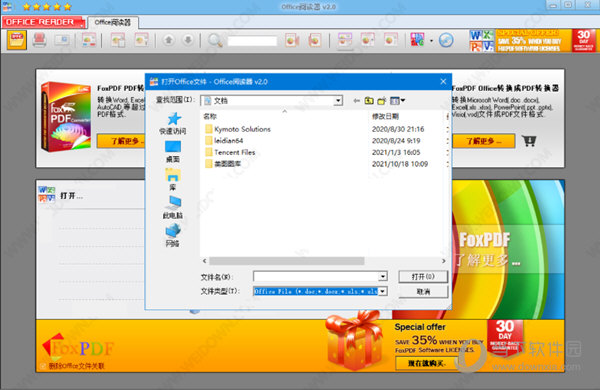This screenshot has height=390, width=600.
Task: Minimize the Office阅读器 main window
Action: (x=553, y=5)
